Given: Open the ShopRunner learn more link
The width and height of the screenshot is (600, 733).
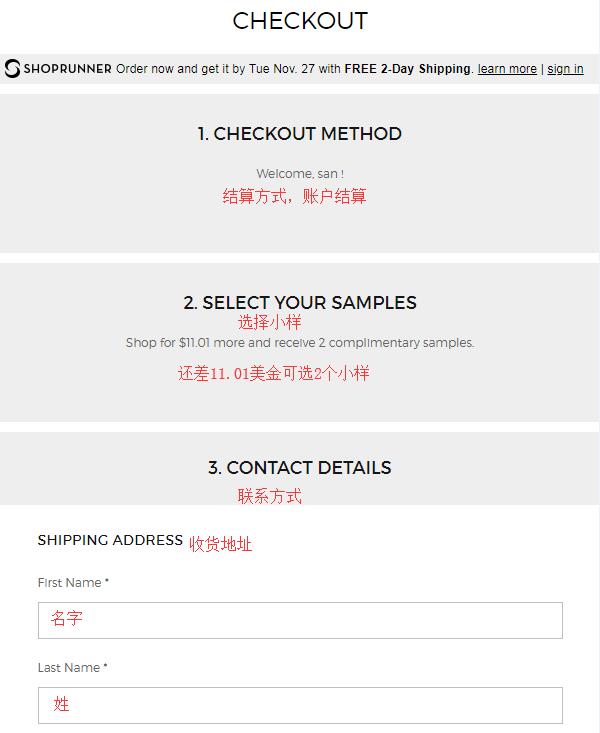Looking at the screenshot, I should tap(507, 69).
